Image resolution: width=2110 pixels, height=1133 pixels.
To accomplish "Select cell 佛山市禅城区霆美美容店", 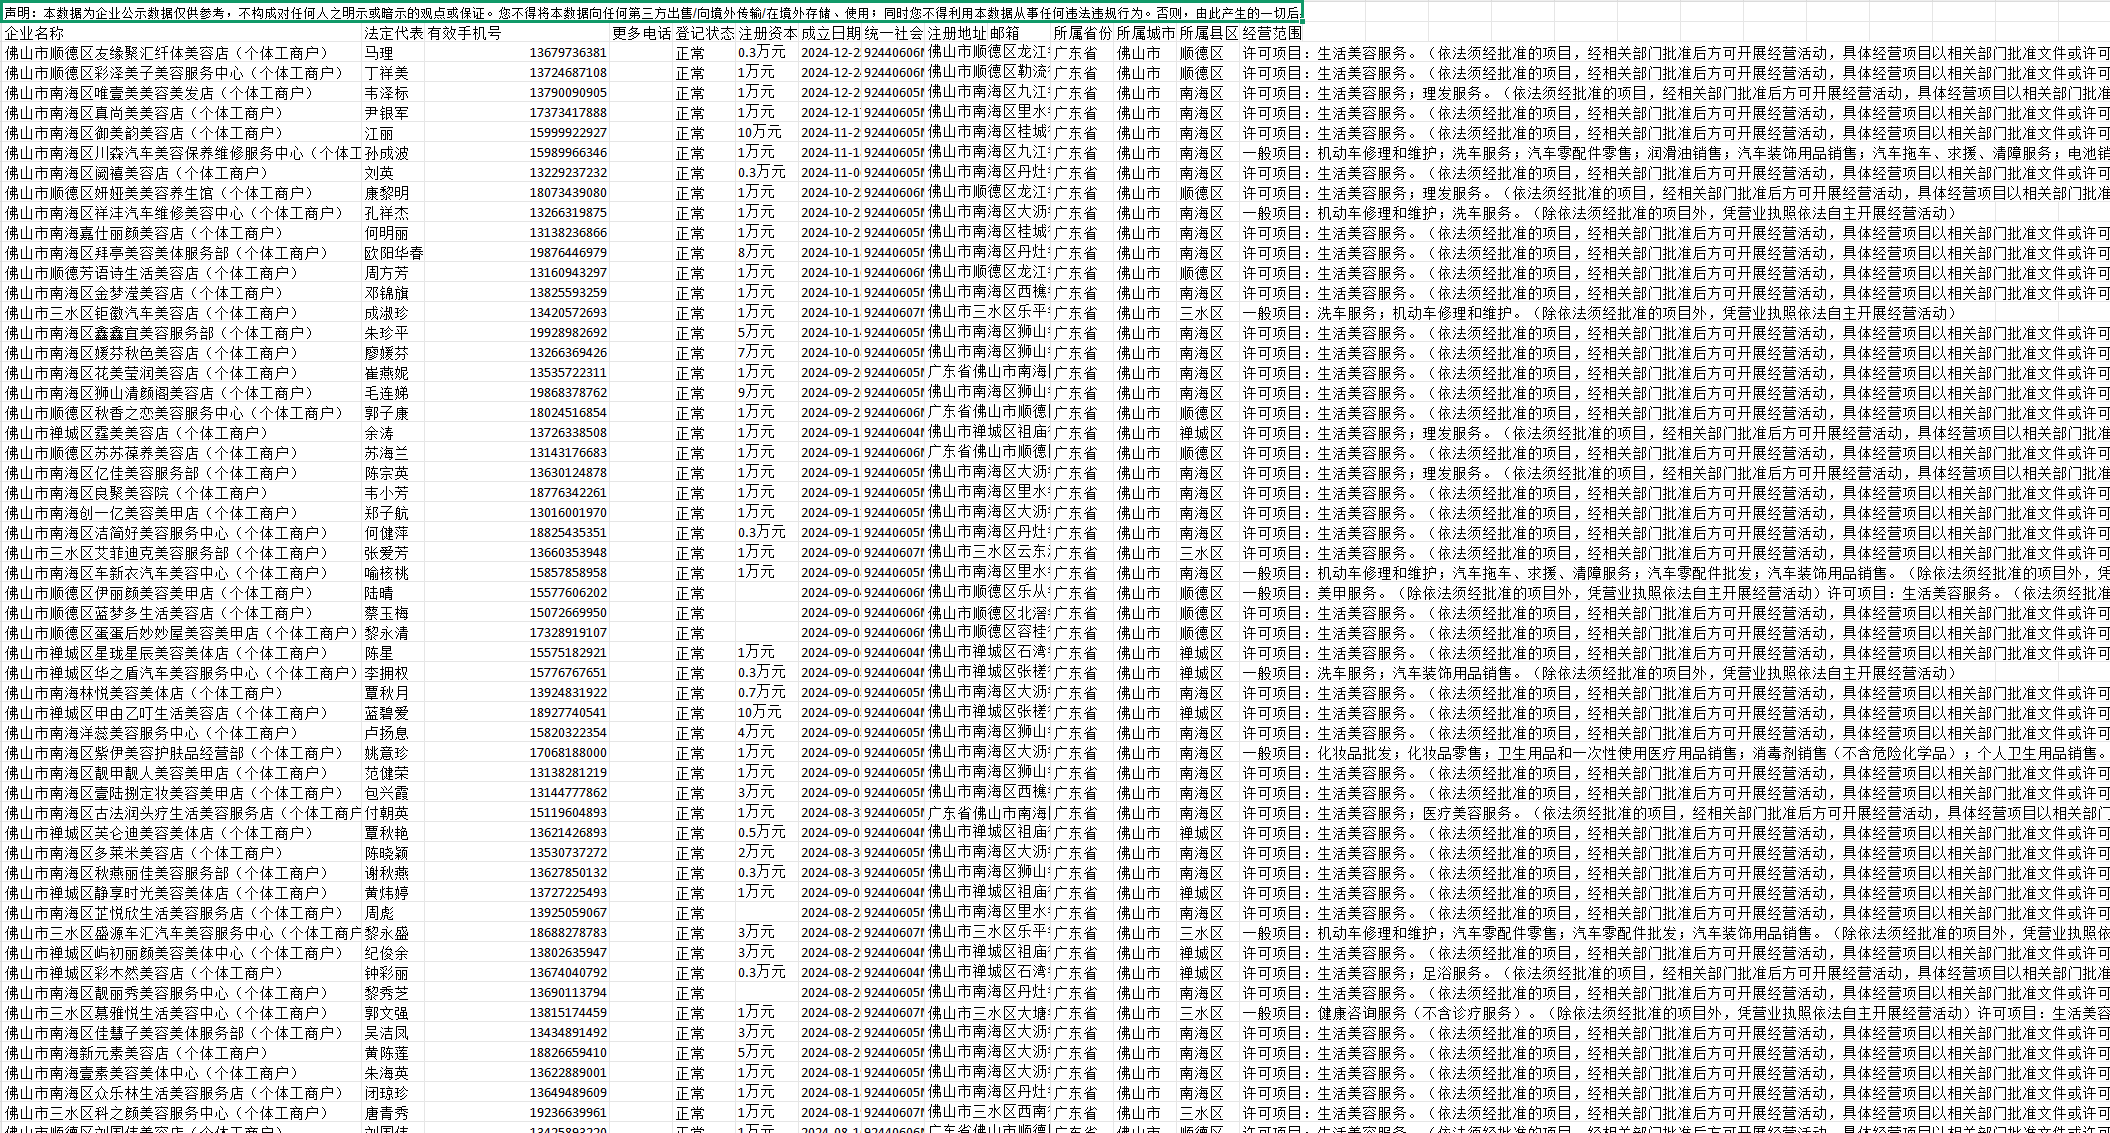I will coord(137,433).
